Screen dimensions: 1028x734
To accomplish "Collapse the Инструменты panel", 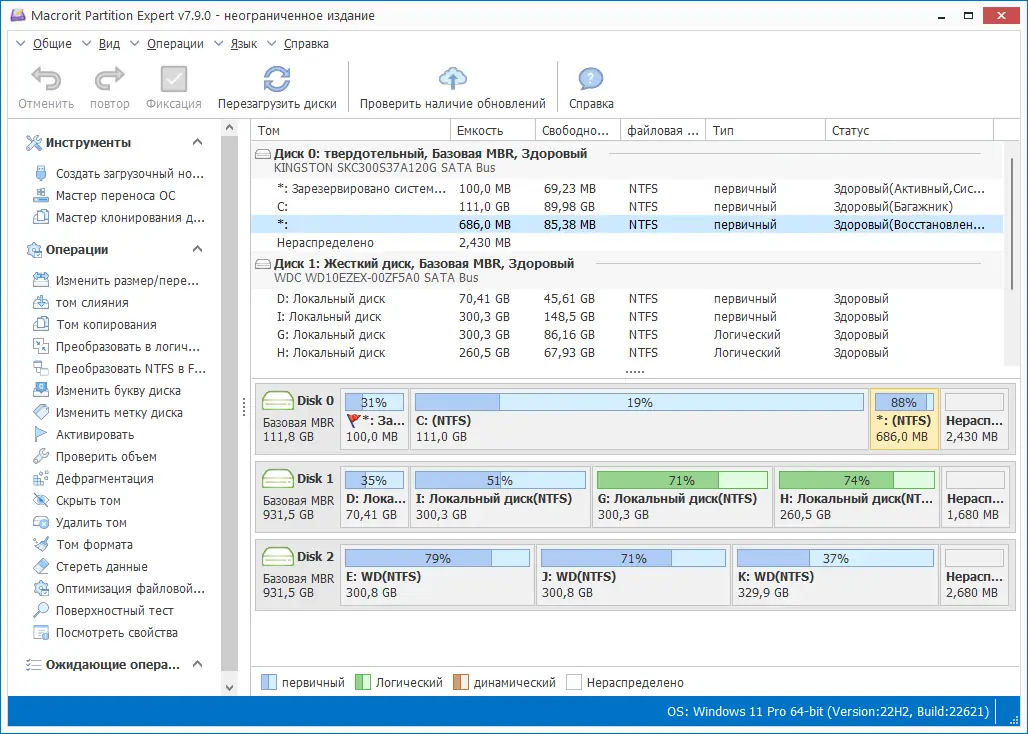I will click(x=197, y=142).
